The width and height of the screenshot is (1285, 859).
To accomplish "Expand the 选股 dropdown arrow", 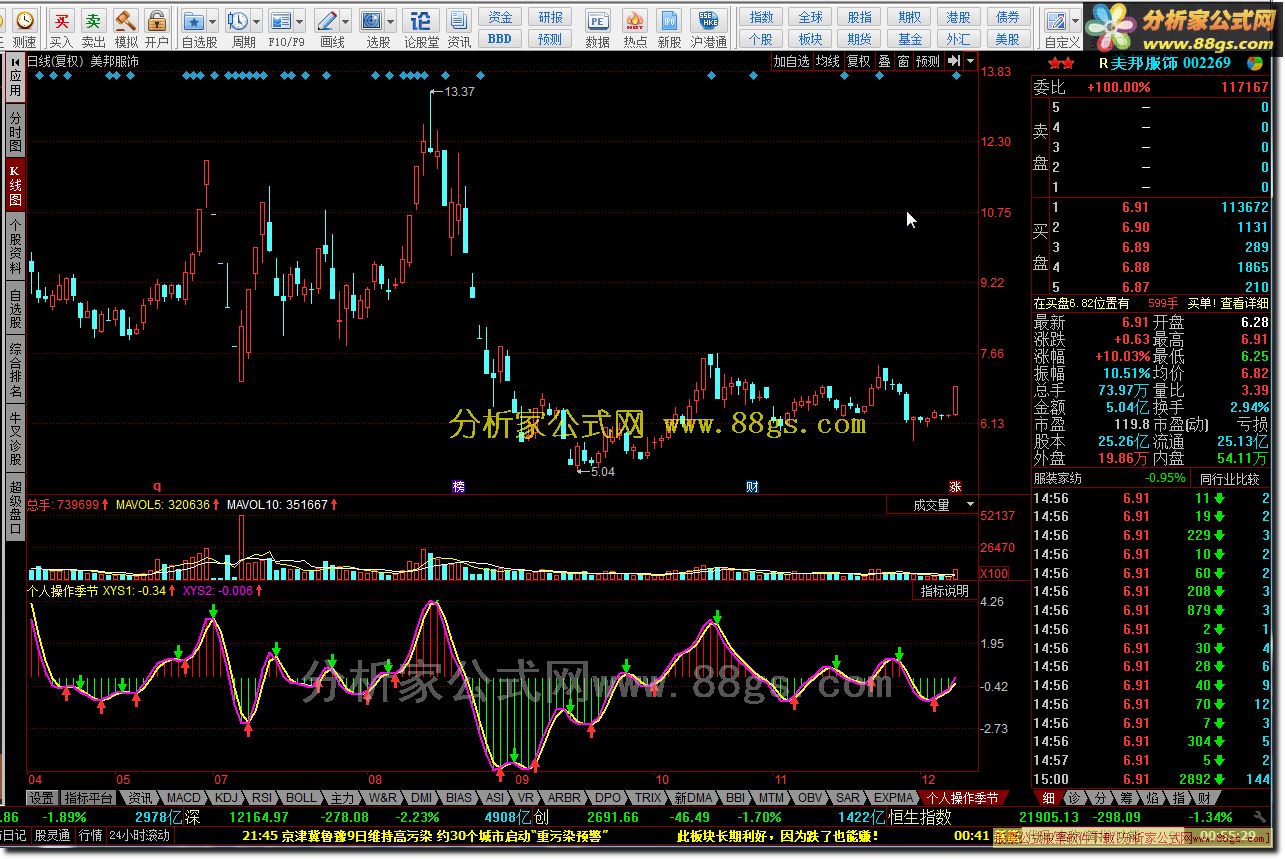I will point(391,20).
